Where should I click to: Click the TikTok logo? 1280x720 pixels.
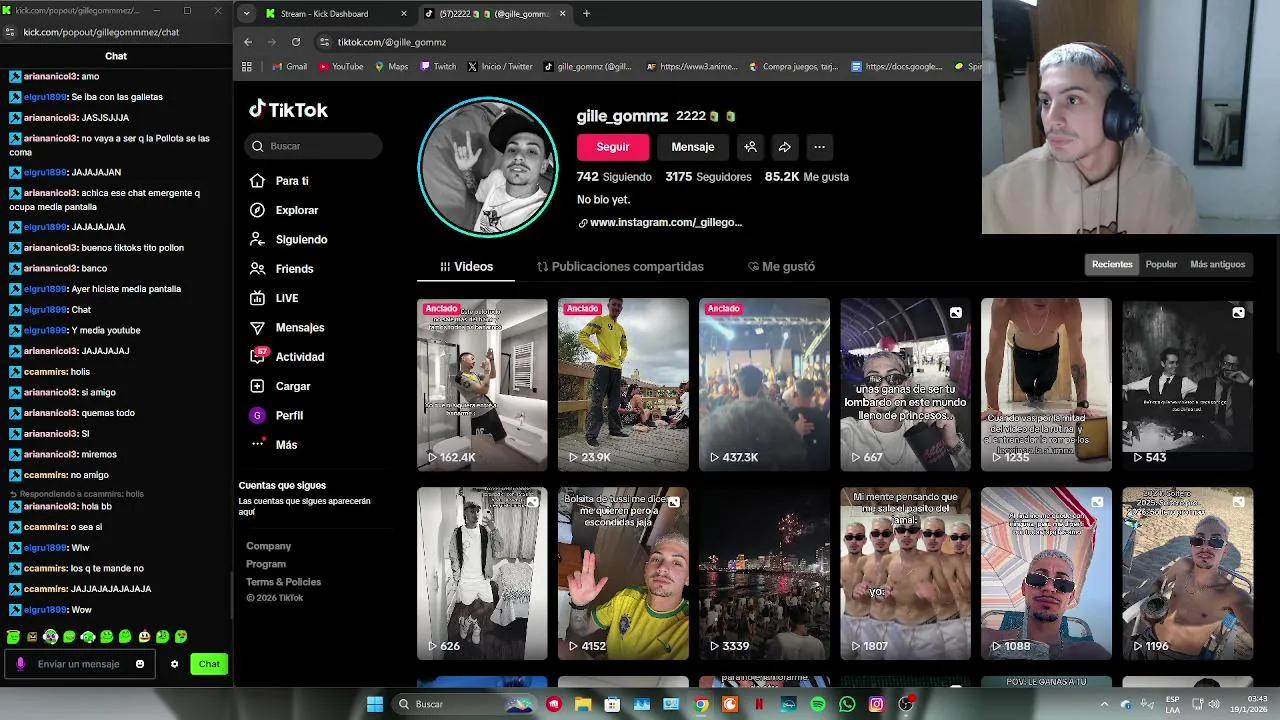(x=288, y=110)
